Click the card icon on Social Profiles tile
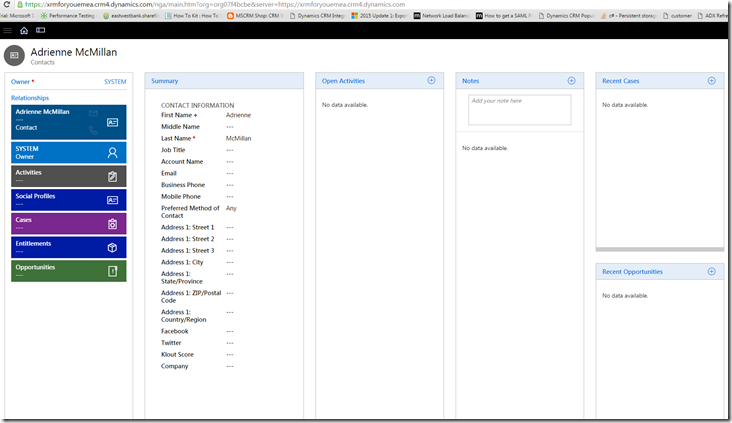This screenshot has height=423, width=732. [x=113, y=200]
